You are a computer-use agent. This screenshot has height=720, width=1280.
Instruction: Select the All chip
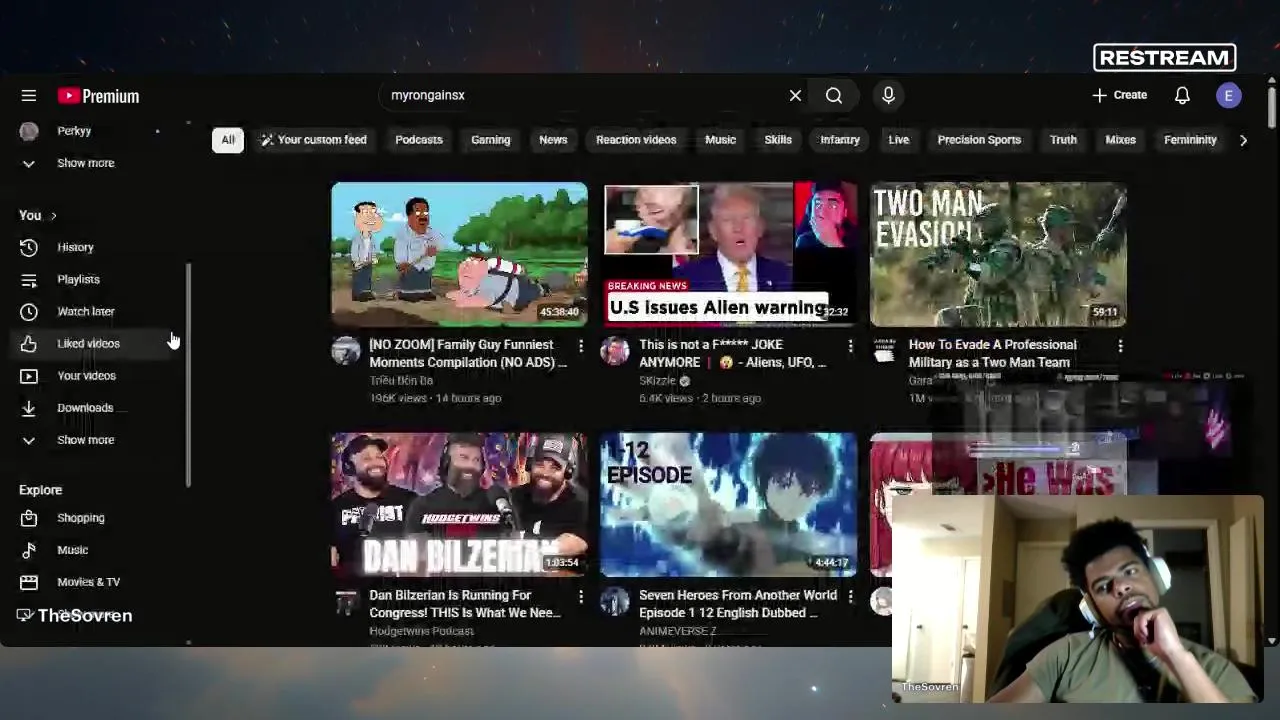click(228, 140)
